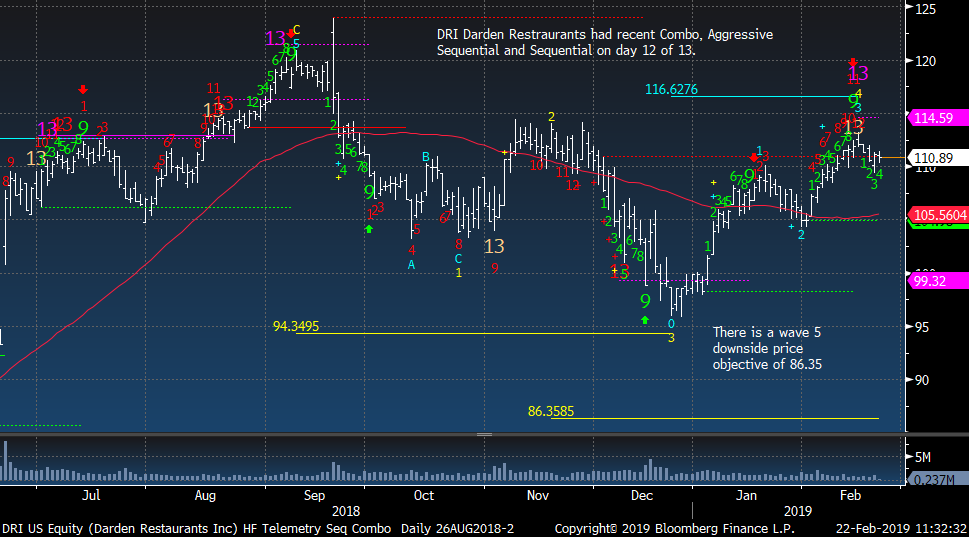Click the cyan wave label B
Screen dimensions: 969x537
click(x=426, y=157)
